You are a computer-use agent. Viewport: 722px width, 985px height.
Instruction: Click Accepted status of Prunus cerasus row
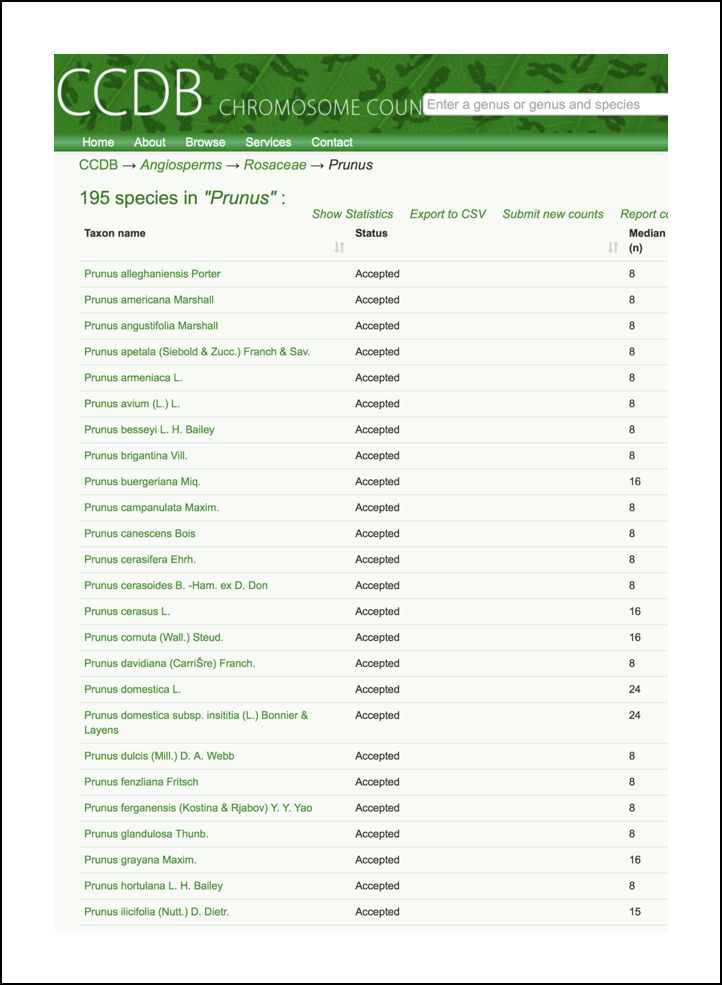pos(377,611)
